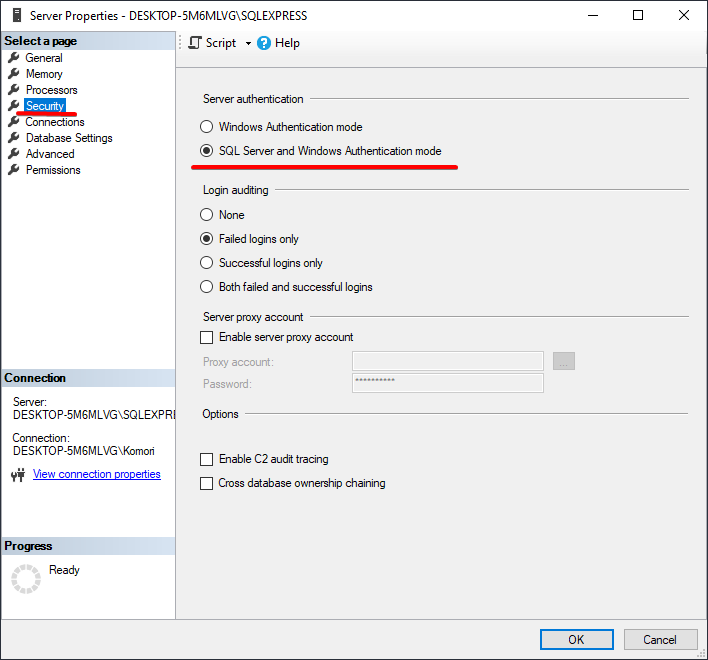Click the wrench icon beside Database Settings
This screenshot has width=708, height=660.
click(14, 138)
